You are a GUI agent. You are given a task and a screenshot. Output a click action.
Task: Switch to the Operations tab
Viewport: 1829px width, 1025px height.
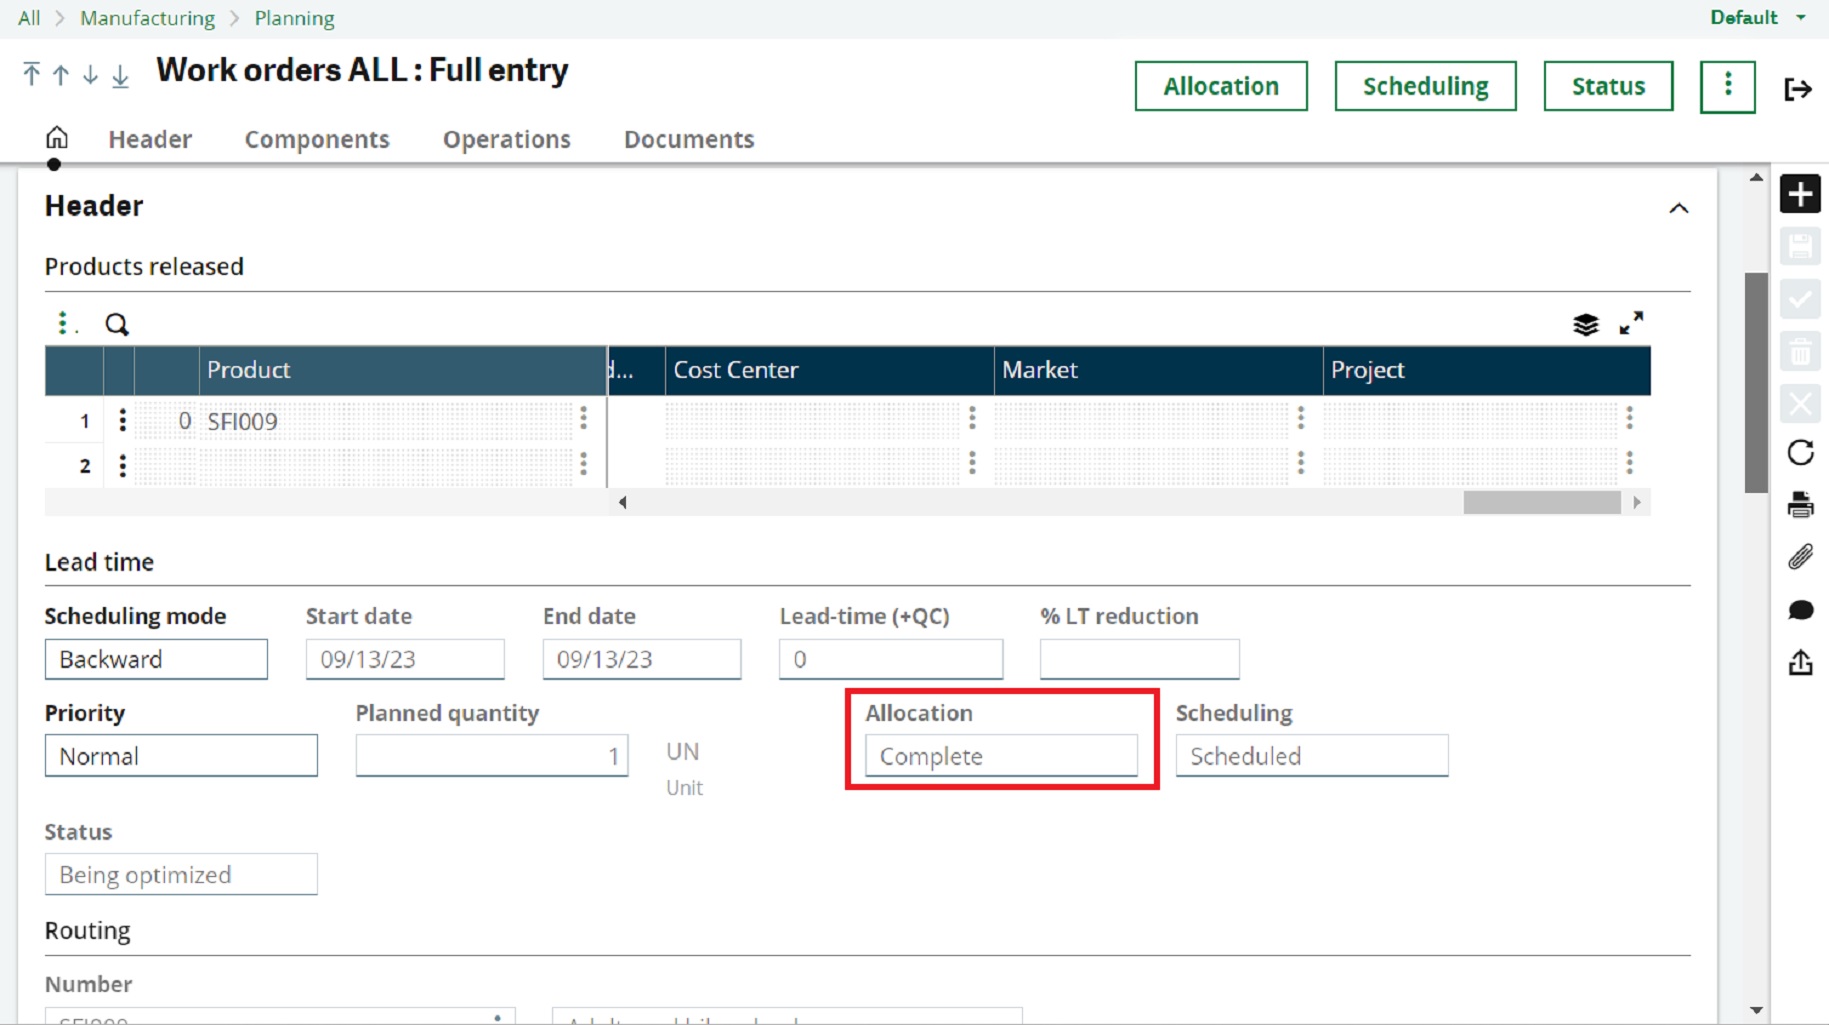pos(506,140)
